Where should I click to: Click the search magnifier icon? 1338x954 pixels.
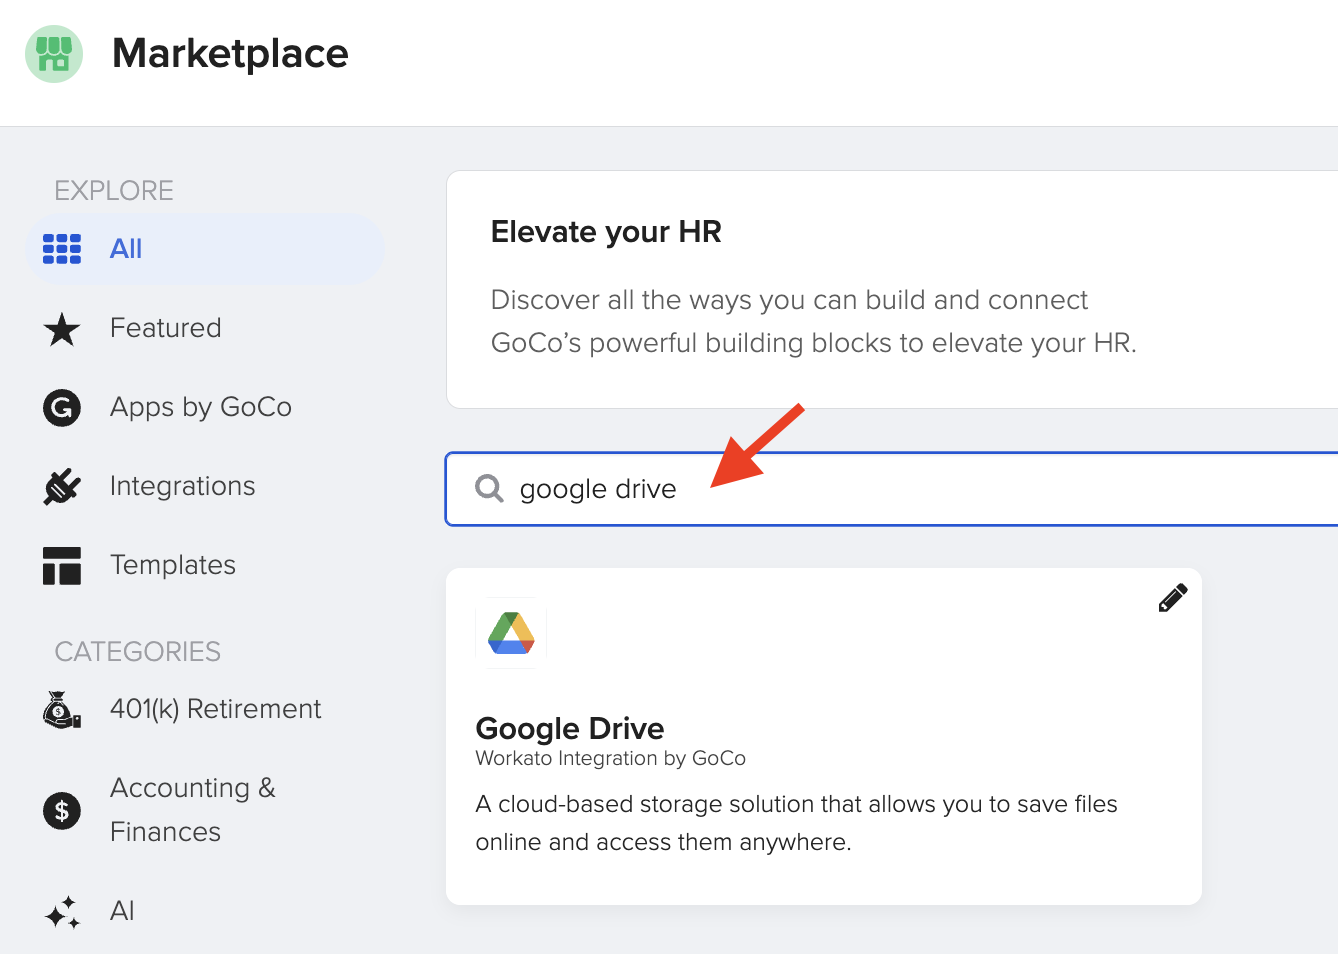(x=489, y=488)
